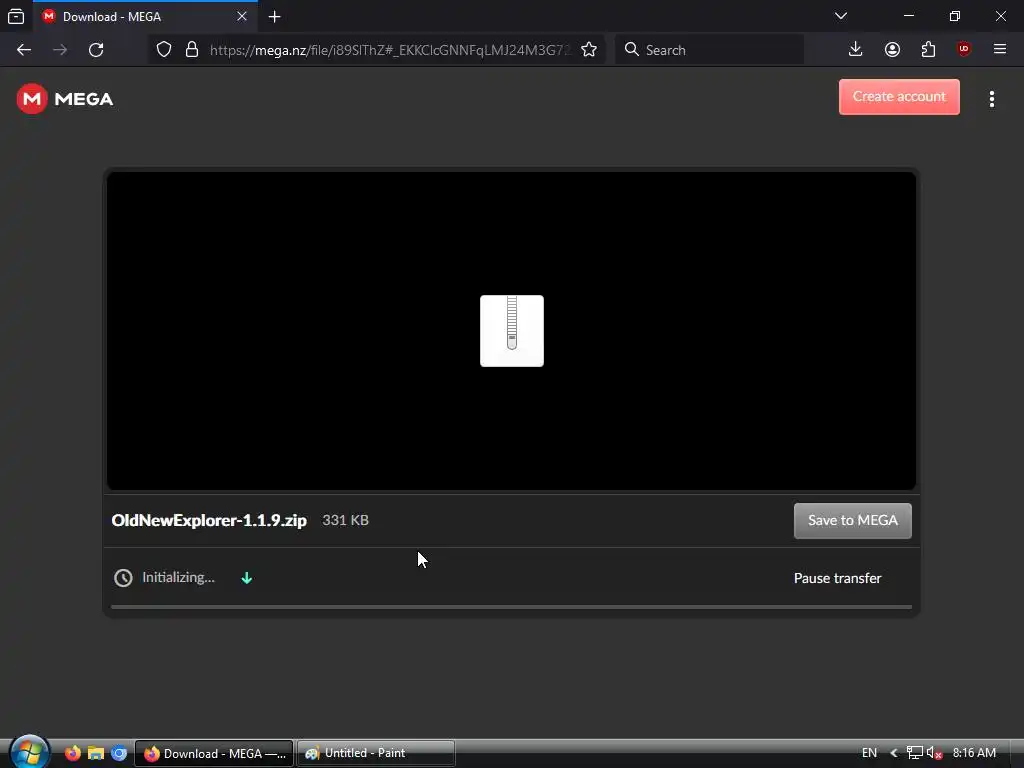
Task: Click the clock icon beside Initializing
Action: [x=123, y=578]
